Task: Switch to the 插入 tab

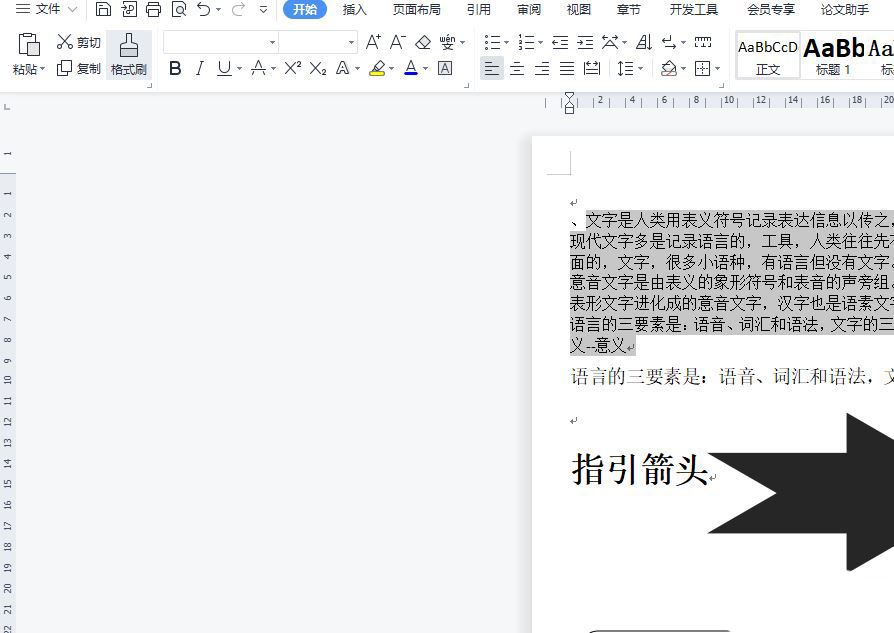Action: tap(354, 10)
